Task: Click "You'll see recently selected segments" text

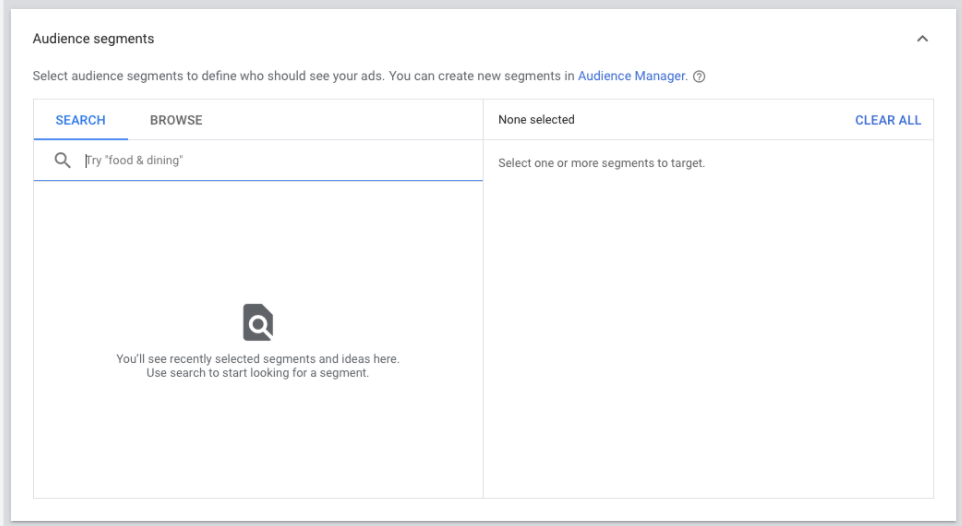Action: point(258,358)
